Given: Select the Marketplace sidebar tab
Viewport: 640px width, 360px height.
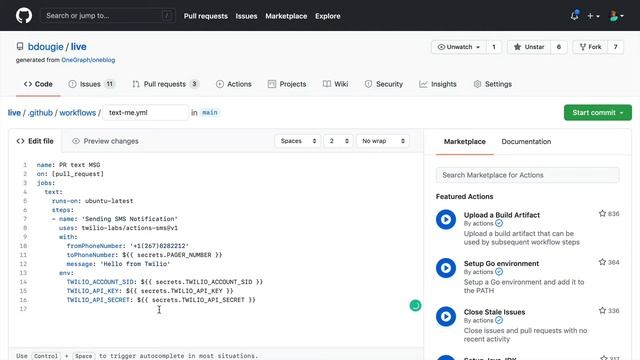Looking at the screenshot, I should pyautogui.click(x=464, y=142).
